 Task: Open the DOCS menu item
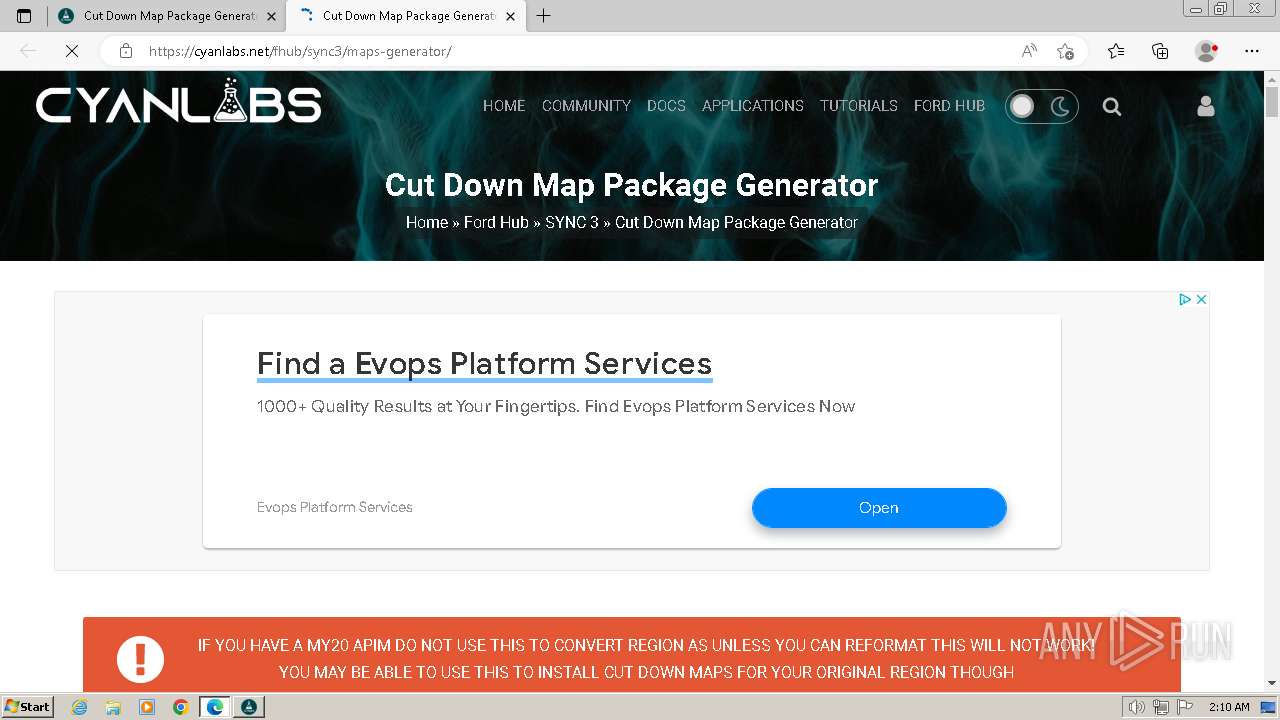[666, 106]
